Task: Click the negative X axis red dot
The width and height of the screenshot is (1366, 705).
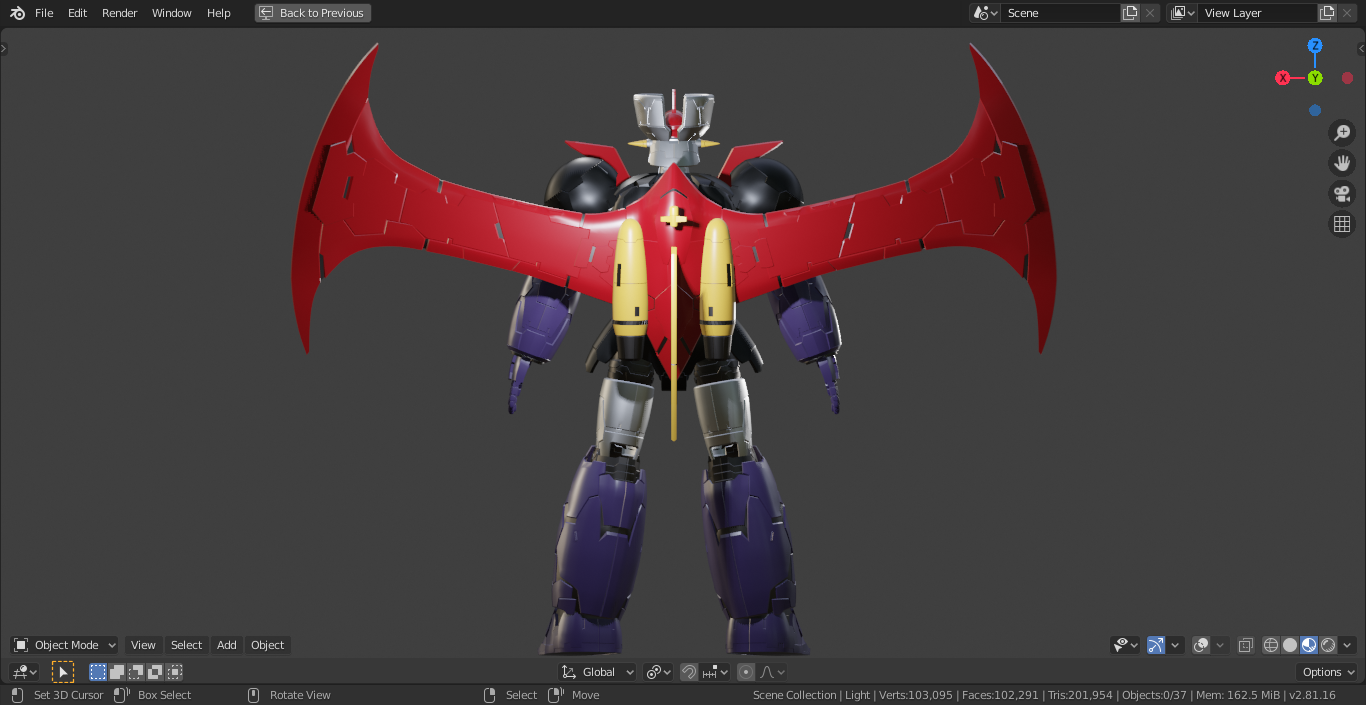Action: 1347,78
